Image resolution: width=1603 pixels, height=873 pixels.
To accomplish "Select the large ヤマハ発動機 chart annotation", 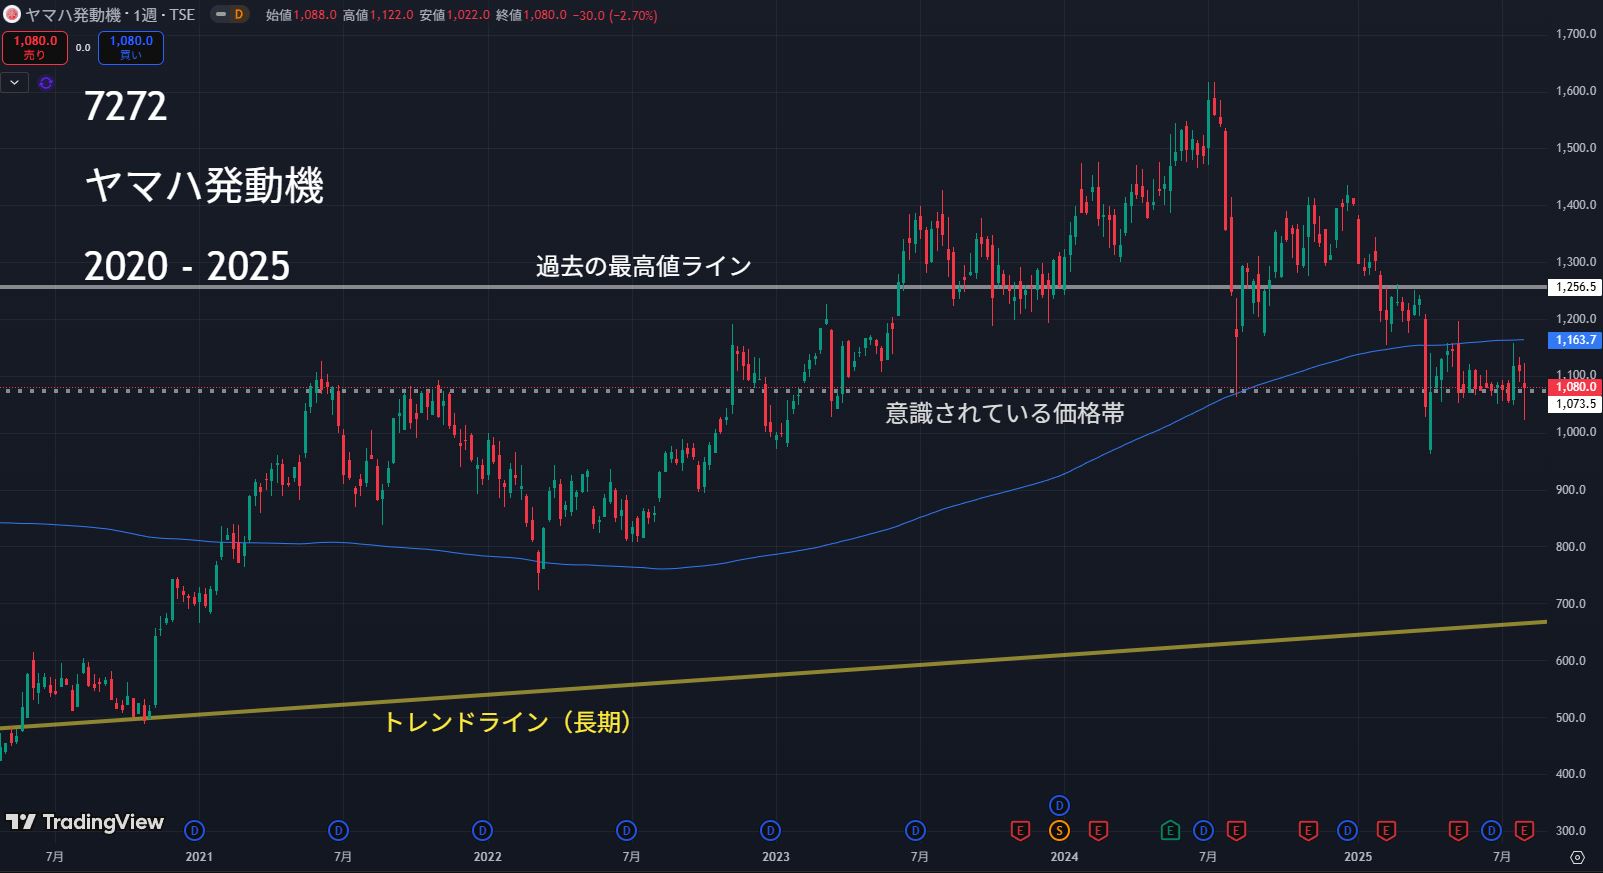I will click(x=204, y=185).
